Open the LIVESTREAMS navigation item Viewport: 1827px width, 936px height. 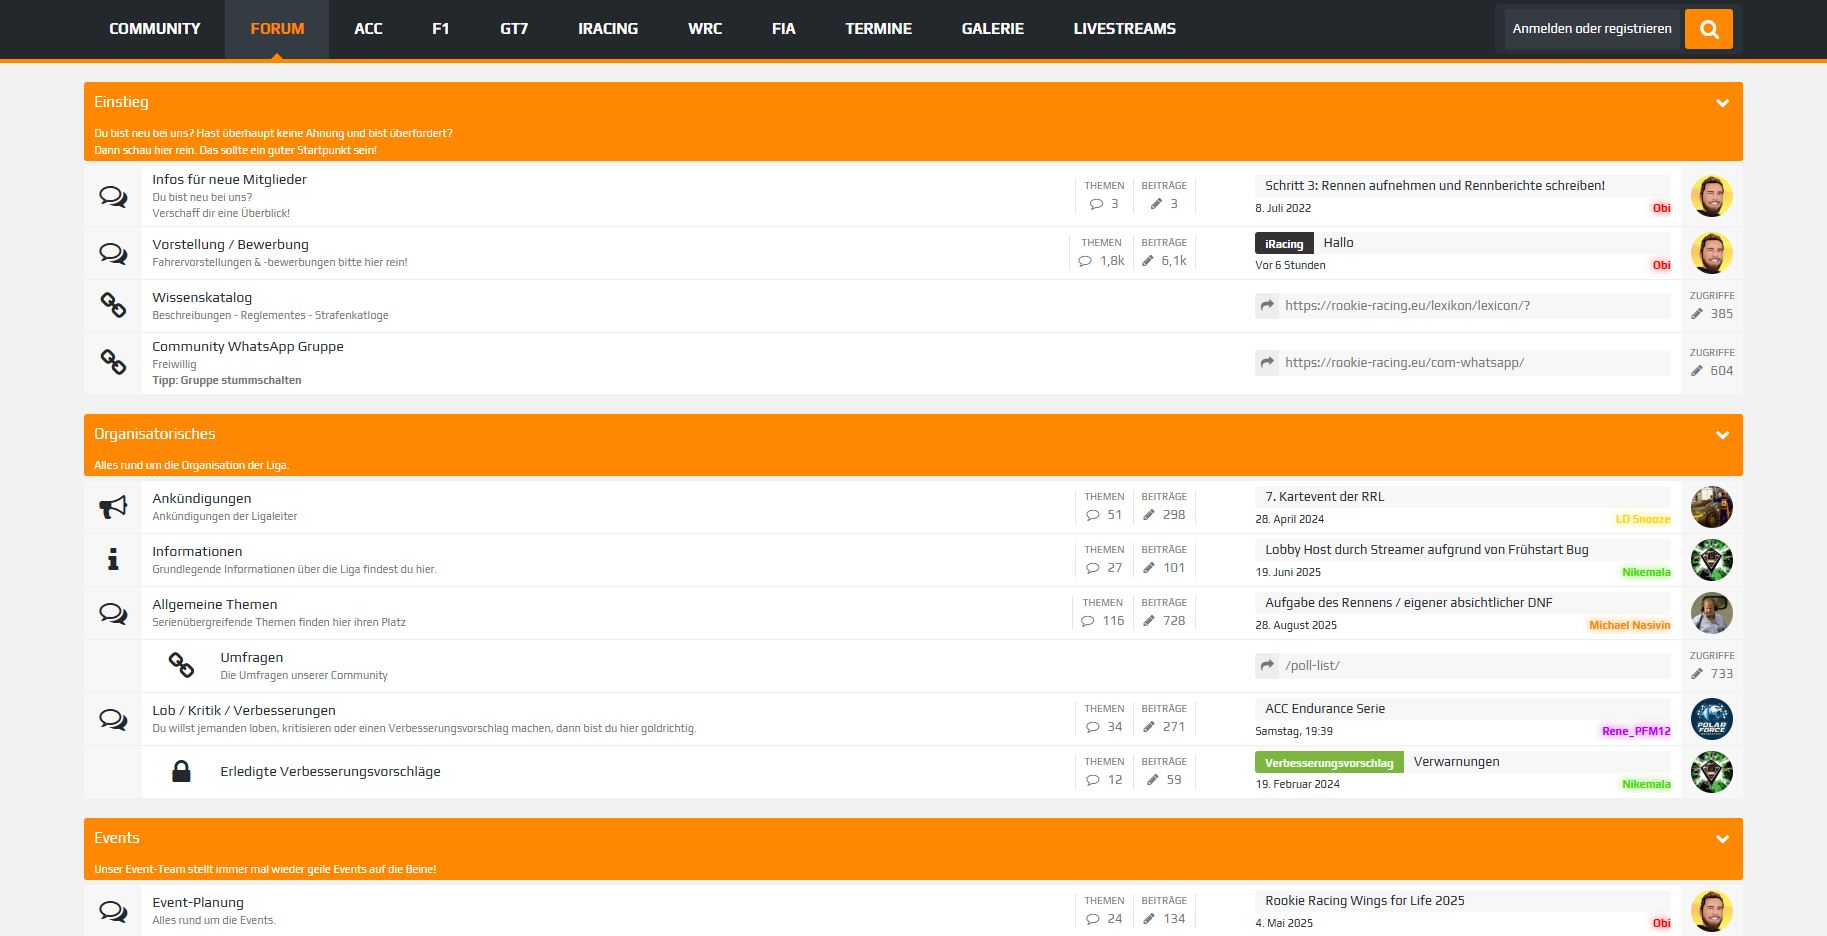click(x=1124, y=29)
